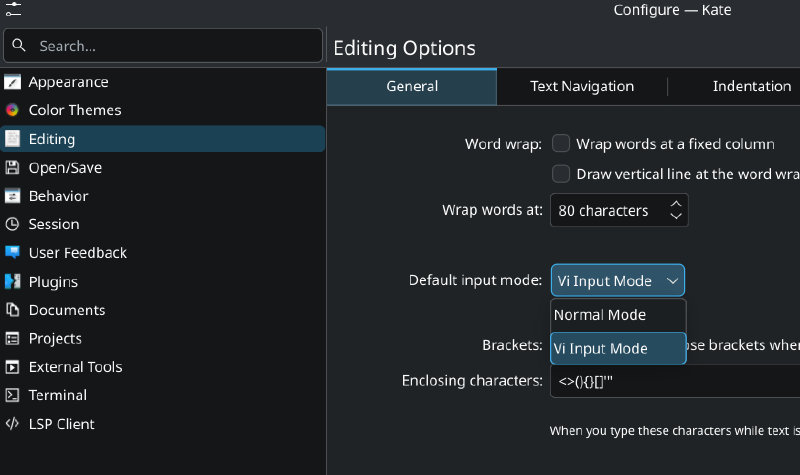Screen dimensions: 800x475
Task: Decrease wrap column with the down arrow
Action: [x=676, y=216]
